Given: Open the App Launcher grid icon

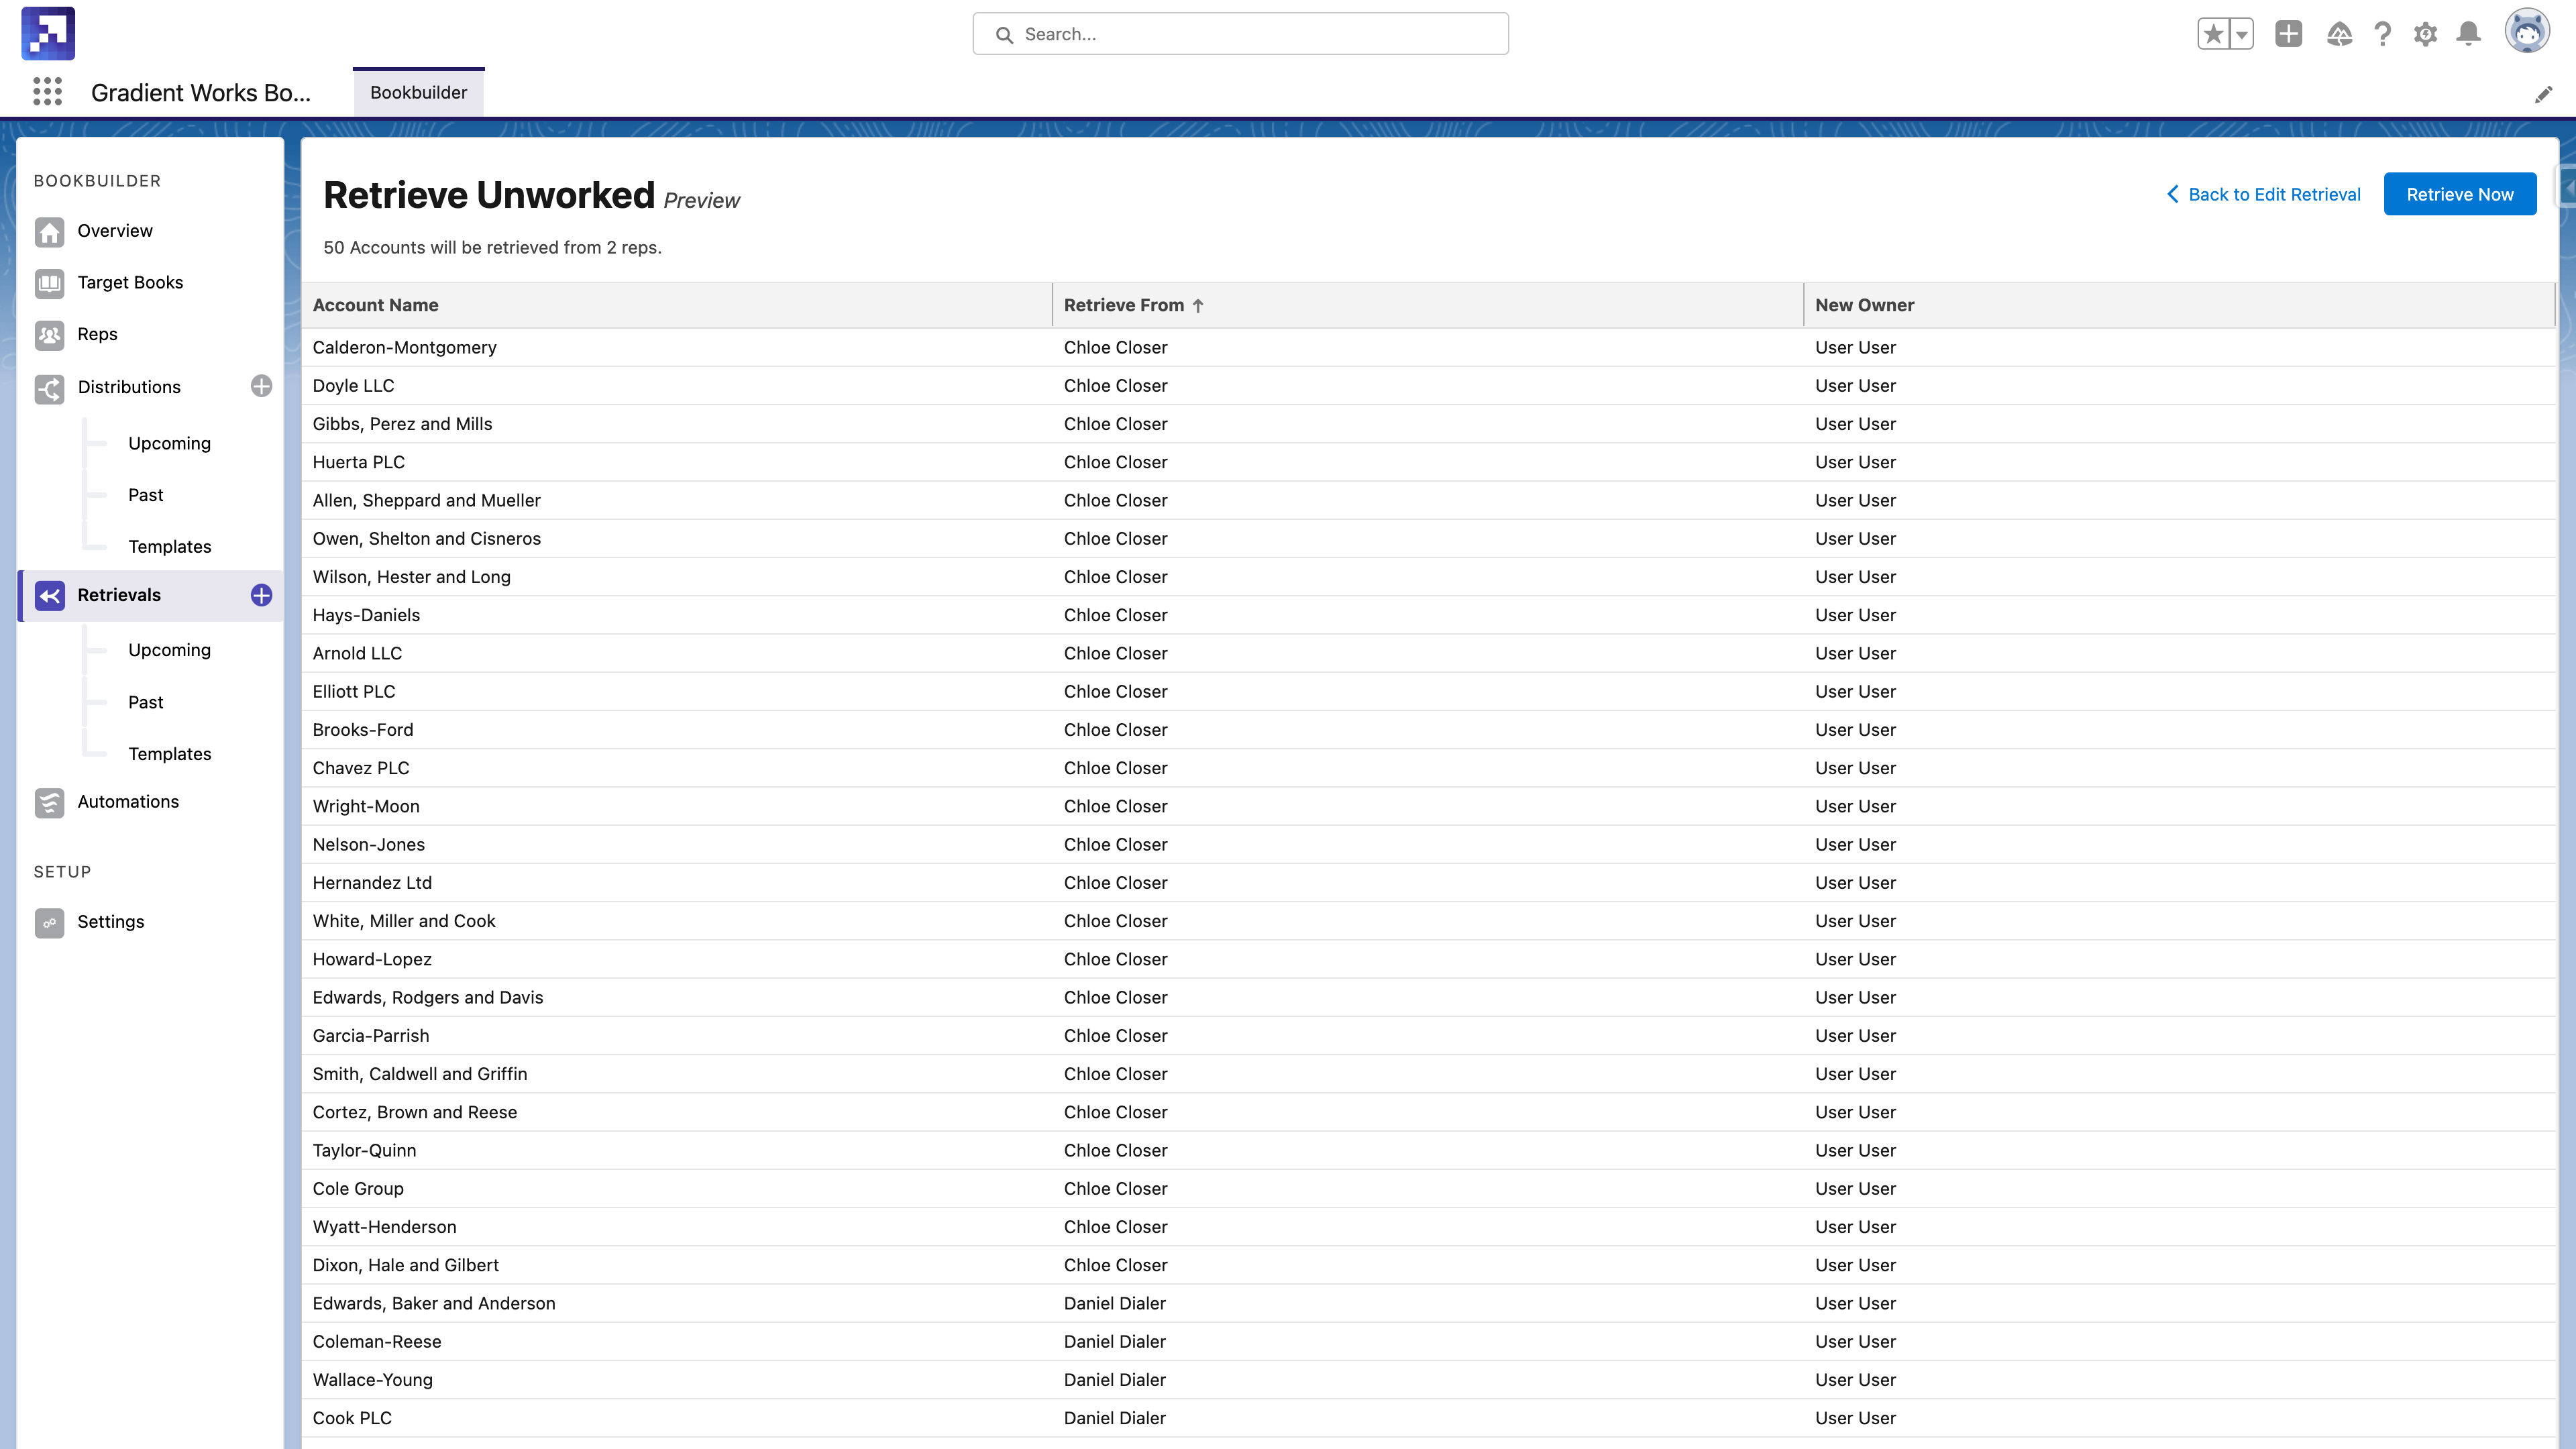Looking at the screenshot, I should tap(47, 92).
